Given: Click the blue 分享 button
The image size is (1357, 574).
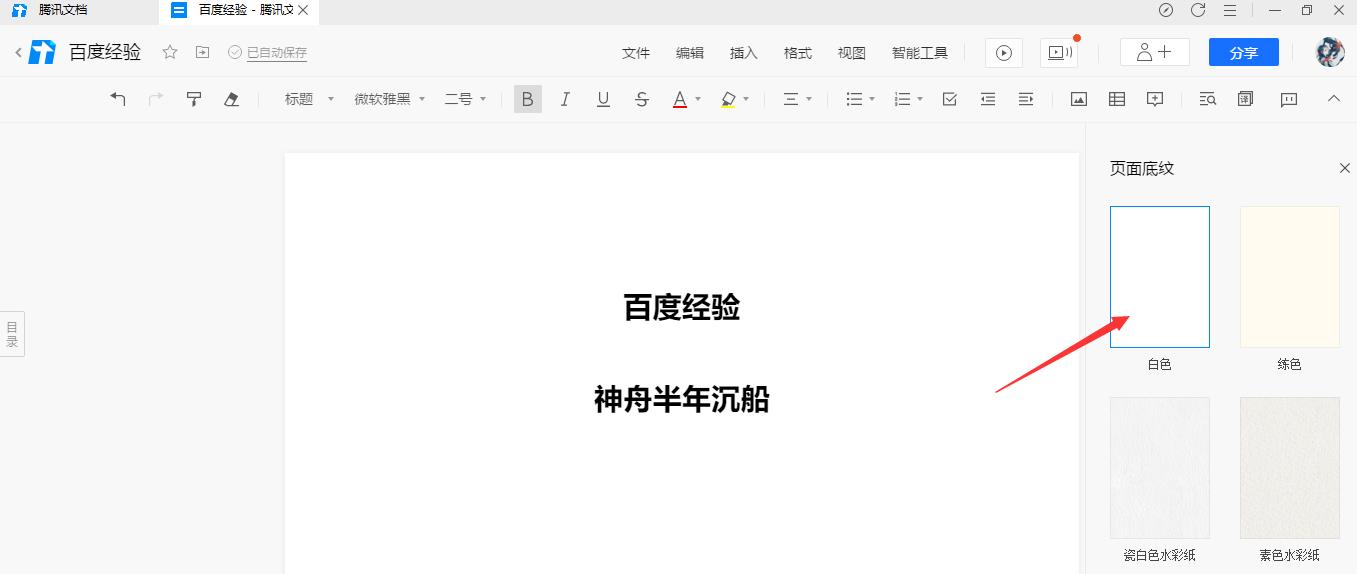Looking at the screenshot, I should [1244, 53].
